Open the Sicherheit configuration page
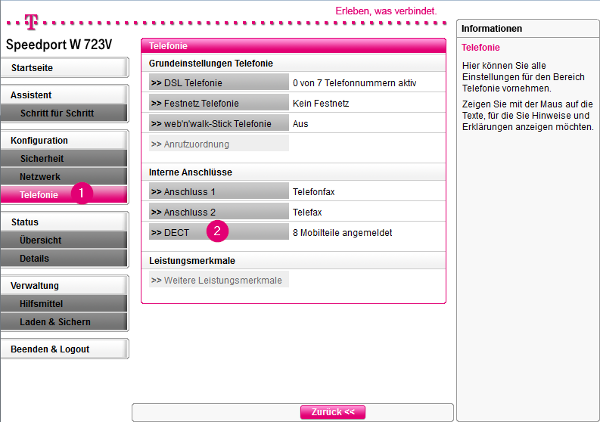 pos(64,158)
